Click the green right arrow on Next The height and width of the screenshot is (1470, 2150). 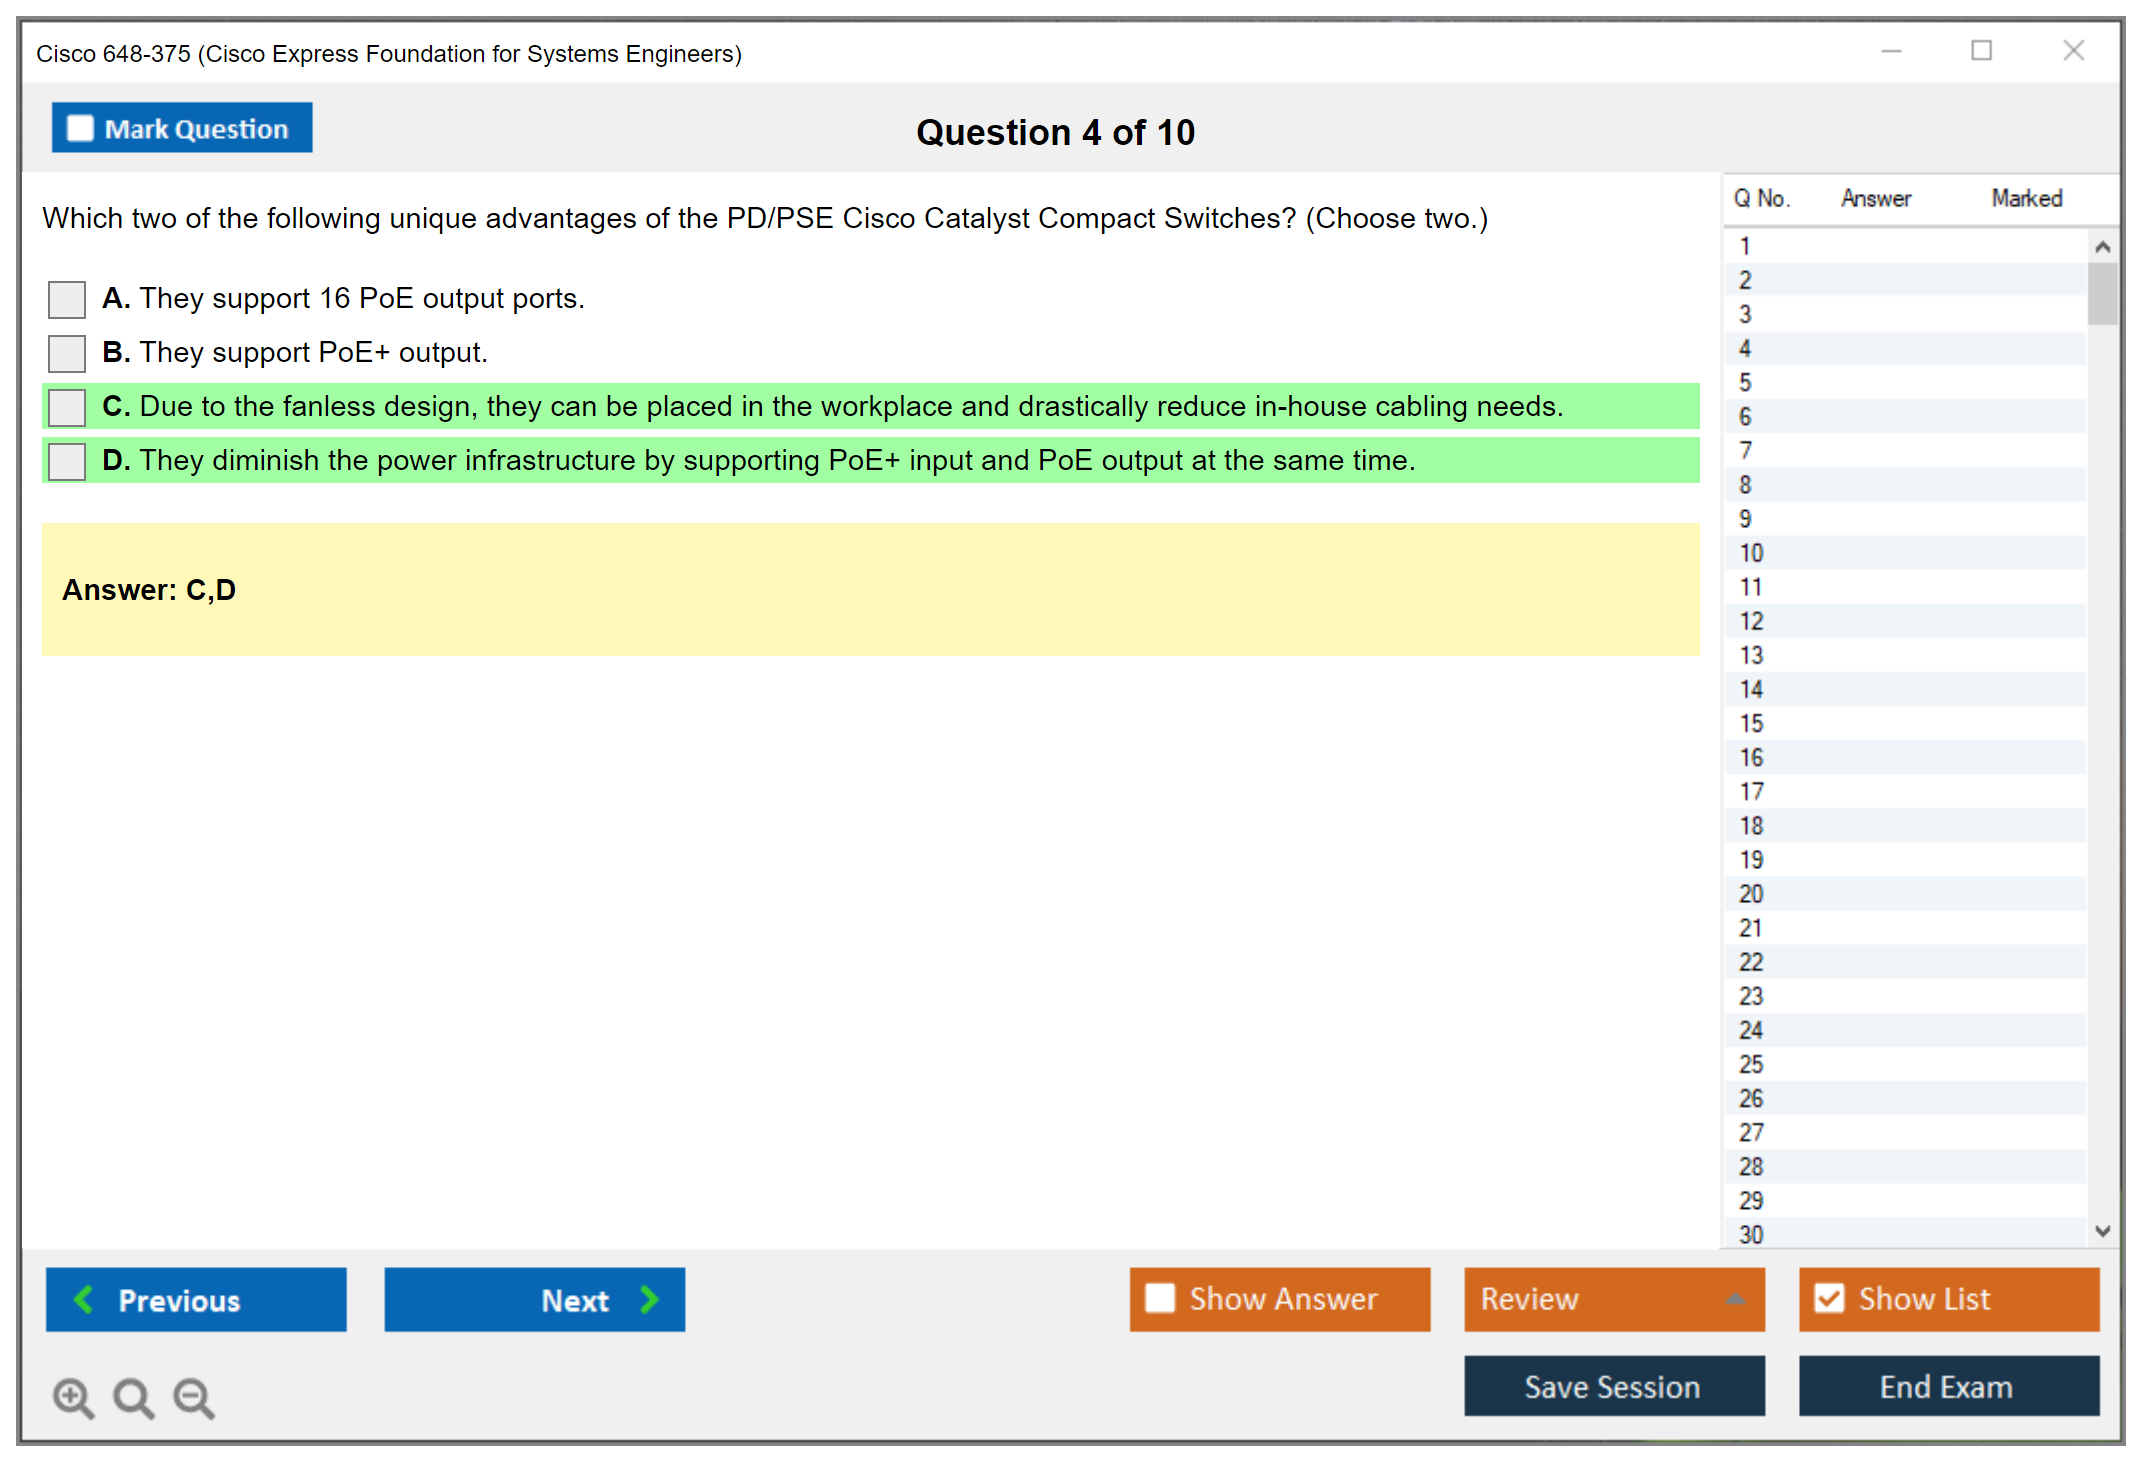click(x=649, y=1300)
